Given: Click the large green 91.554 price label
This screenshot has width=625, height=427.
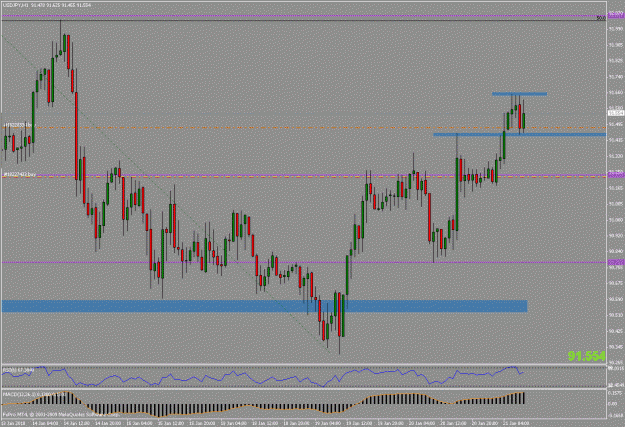Looking at the screenshot, I should pos(587,356).
